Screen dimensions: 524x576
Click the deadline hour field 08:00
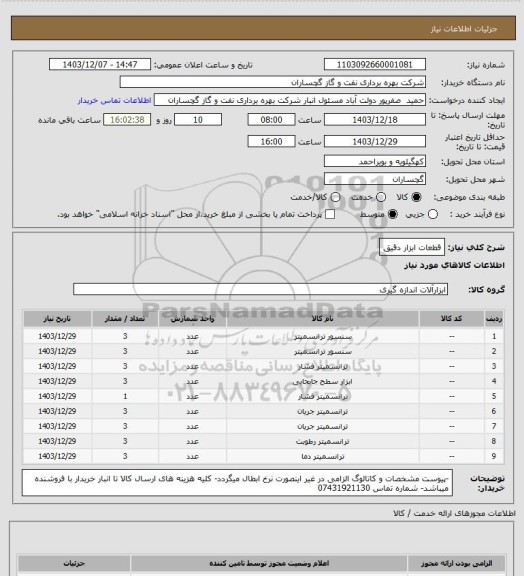tap(272, 119)
